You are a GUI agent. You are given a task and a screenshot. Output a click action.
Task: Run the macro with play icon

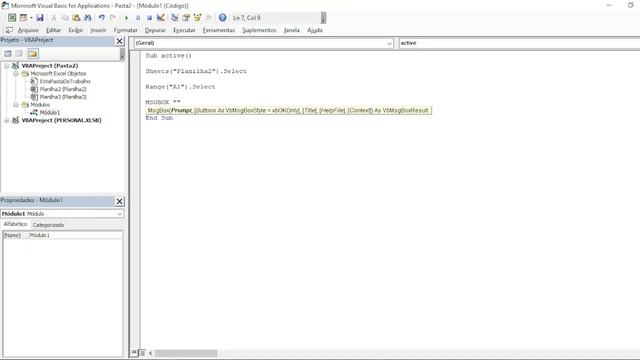(127, 18)
